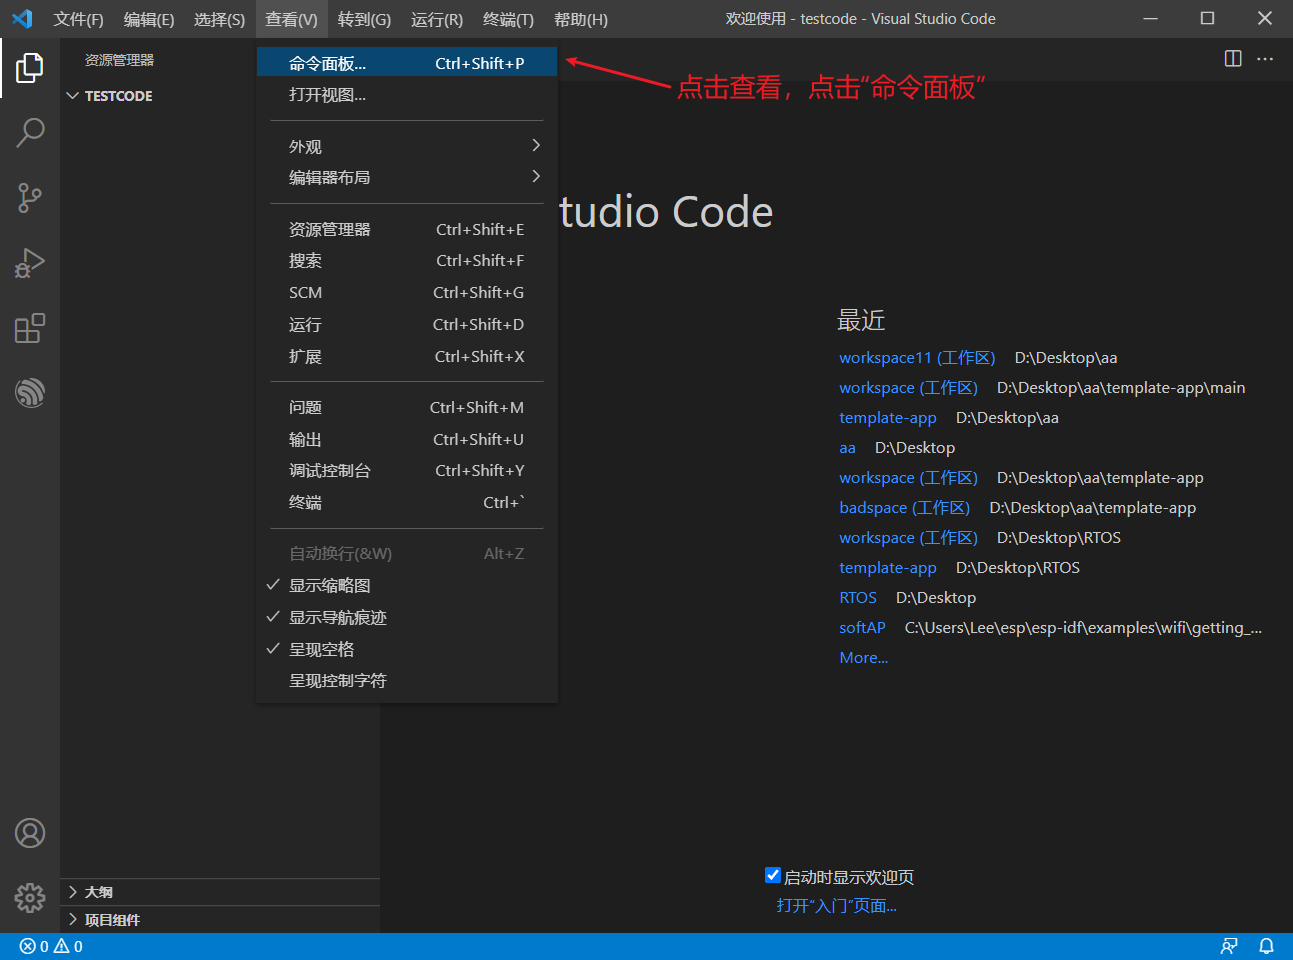
Task: Open the 终端(T) menu
Action: [508, 19]
